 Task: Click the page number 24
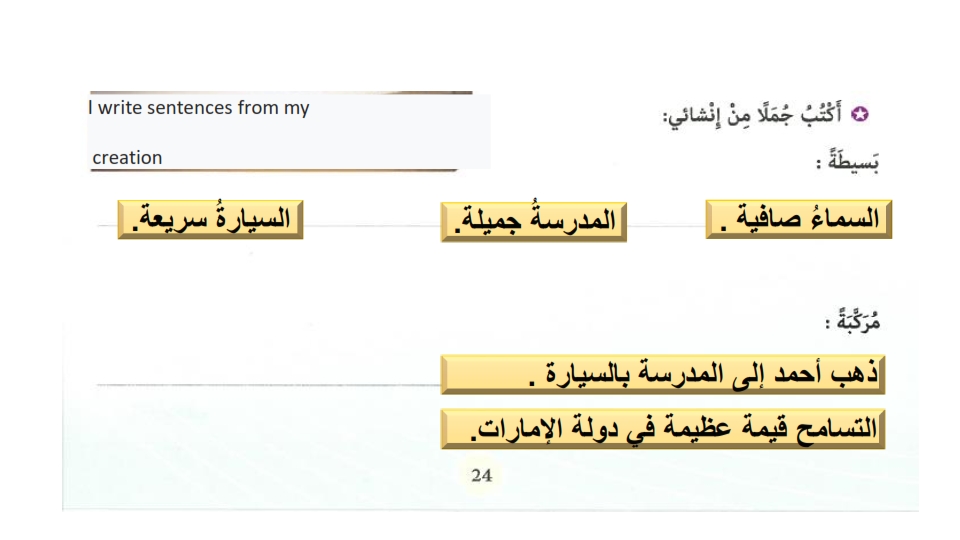[x=481, y=475]
